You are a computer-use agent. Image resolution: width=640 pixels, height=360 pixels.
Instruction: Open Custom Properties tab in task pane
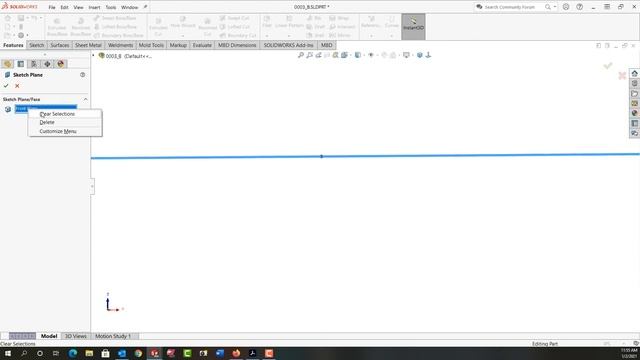pyautogui.click(x=634, y=123)
